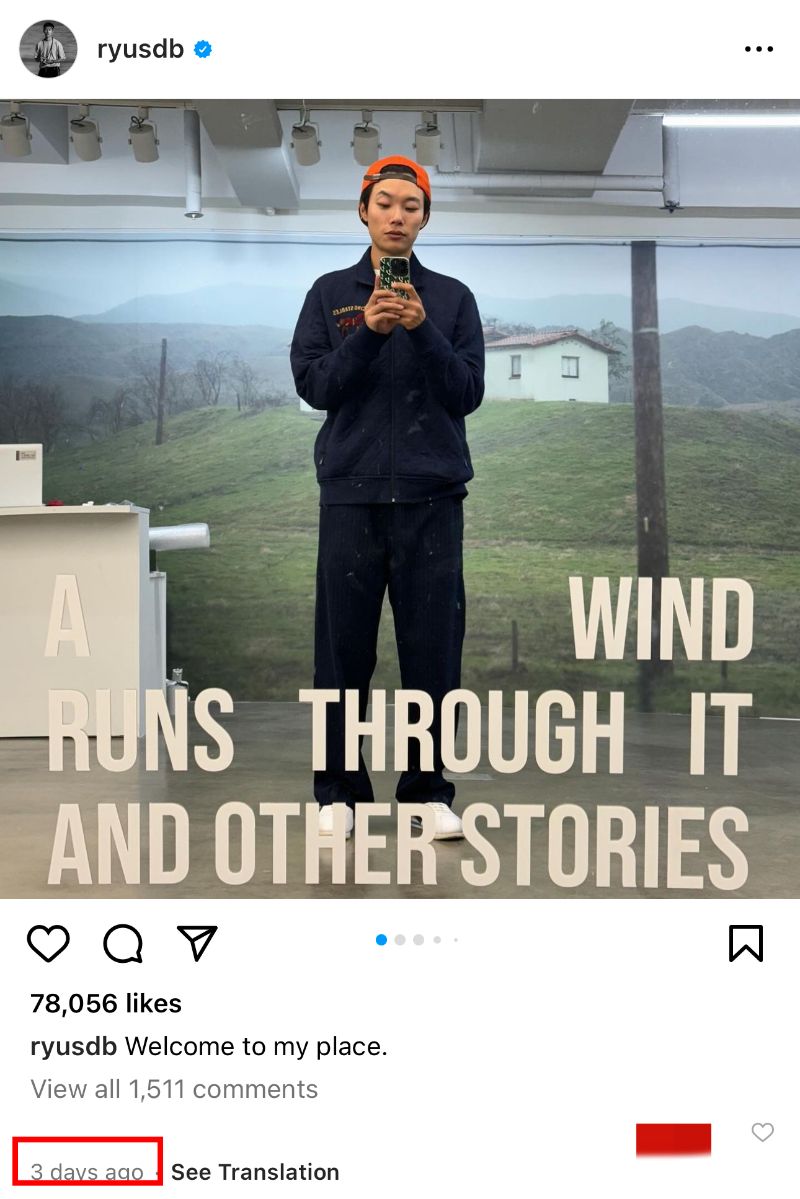Tap the mirror selfie photo

(400, 499)
